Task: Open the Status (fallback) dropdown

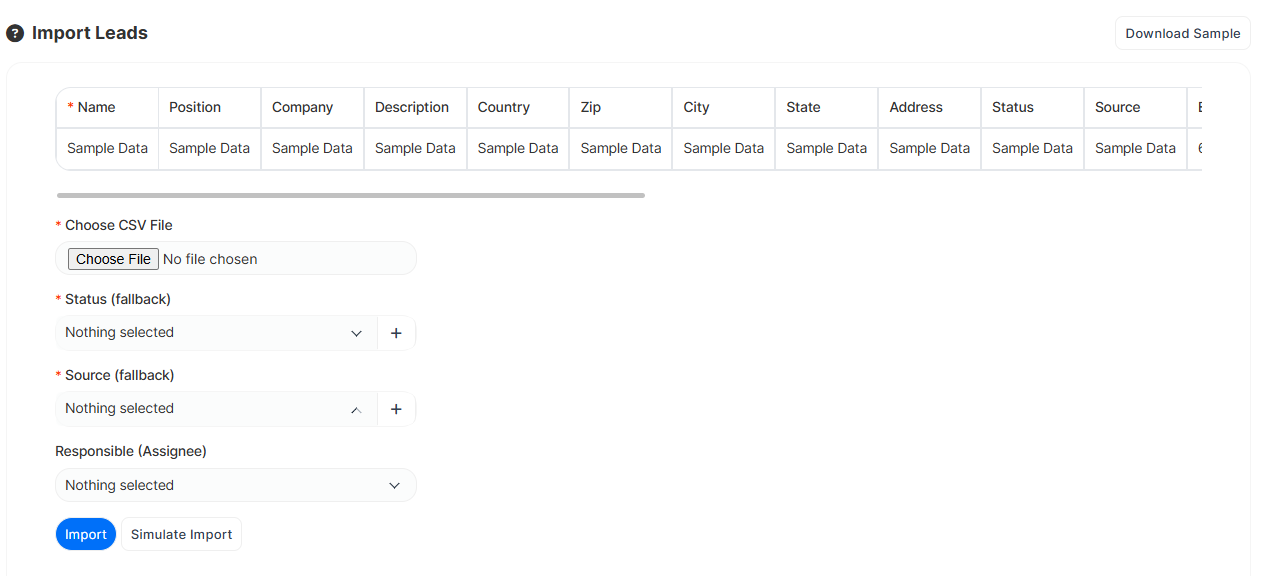Action: (x=216, y=333)
